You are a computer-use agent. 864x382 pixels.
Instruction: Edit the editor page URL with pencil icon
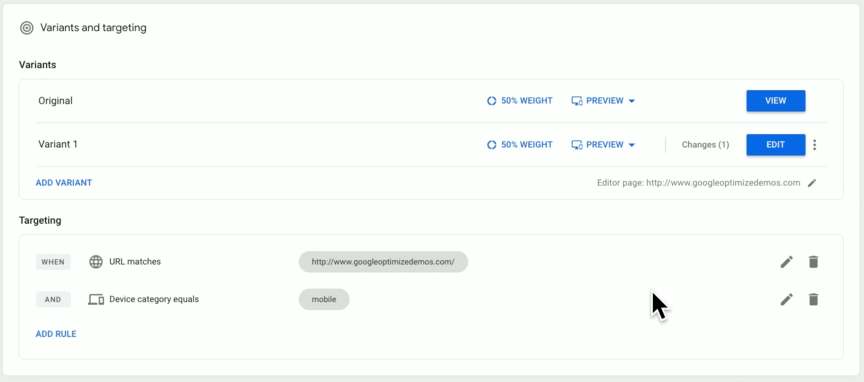(812, 183)
